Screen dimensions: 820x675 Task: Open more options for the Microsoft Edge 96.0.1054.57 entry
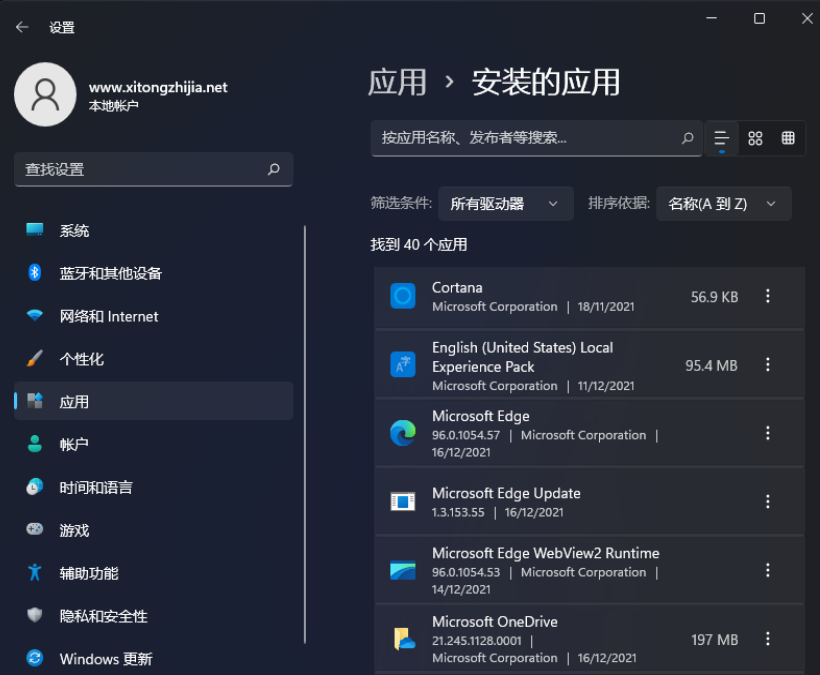(x=768, y=433)
